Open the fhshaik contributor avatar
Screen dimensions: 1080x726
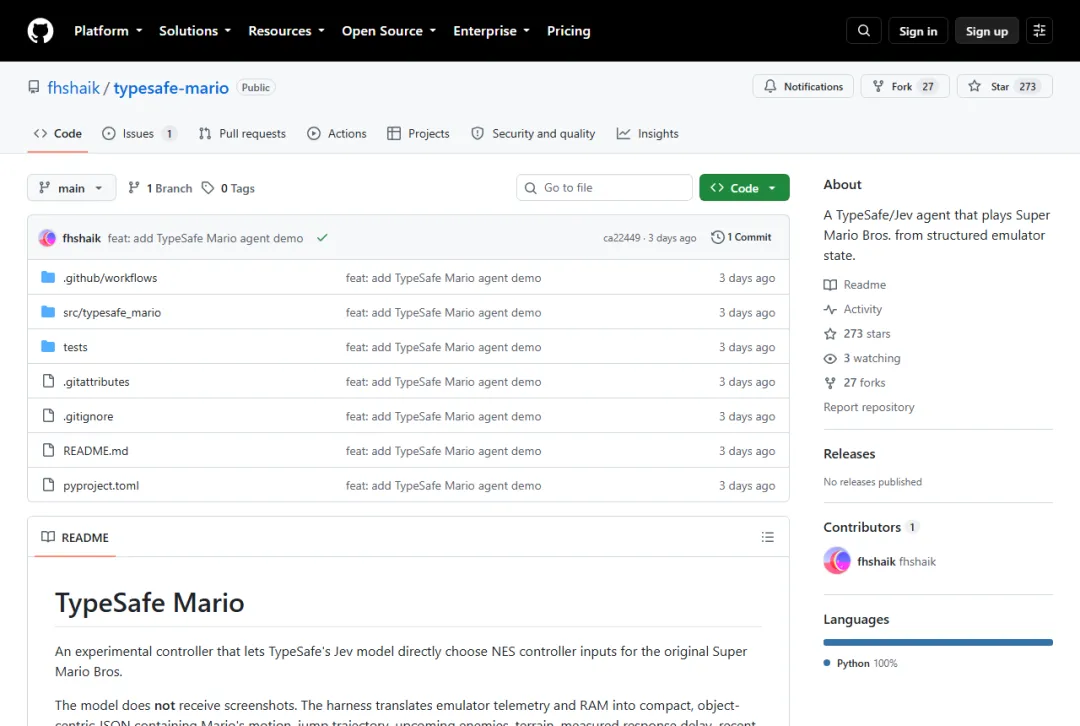[x=837, y=561]
